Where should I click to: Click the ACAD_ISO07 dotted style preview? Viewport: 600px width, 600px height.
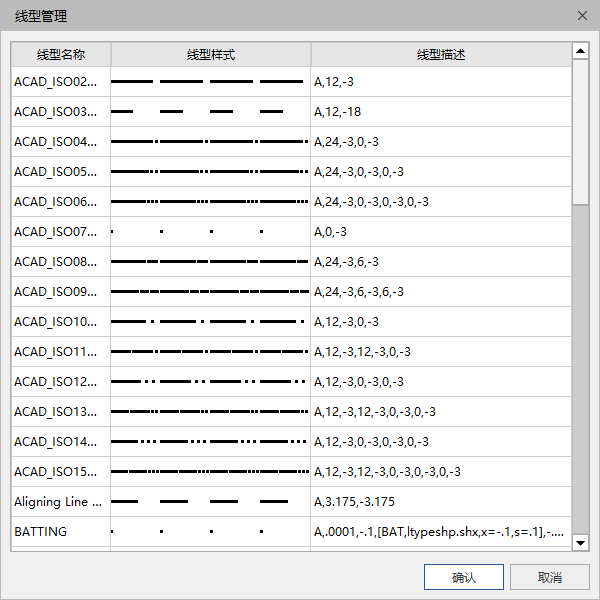[x=210, y=232]
